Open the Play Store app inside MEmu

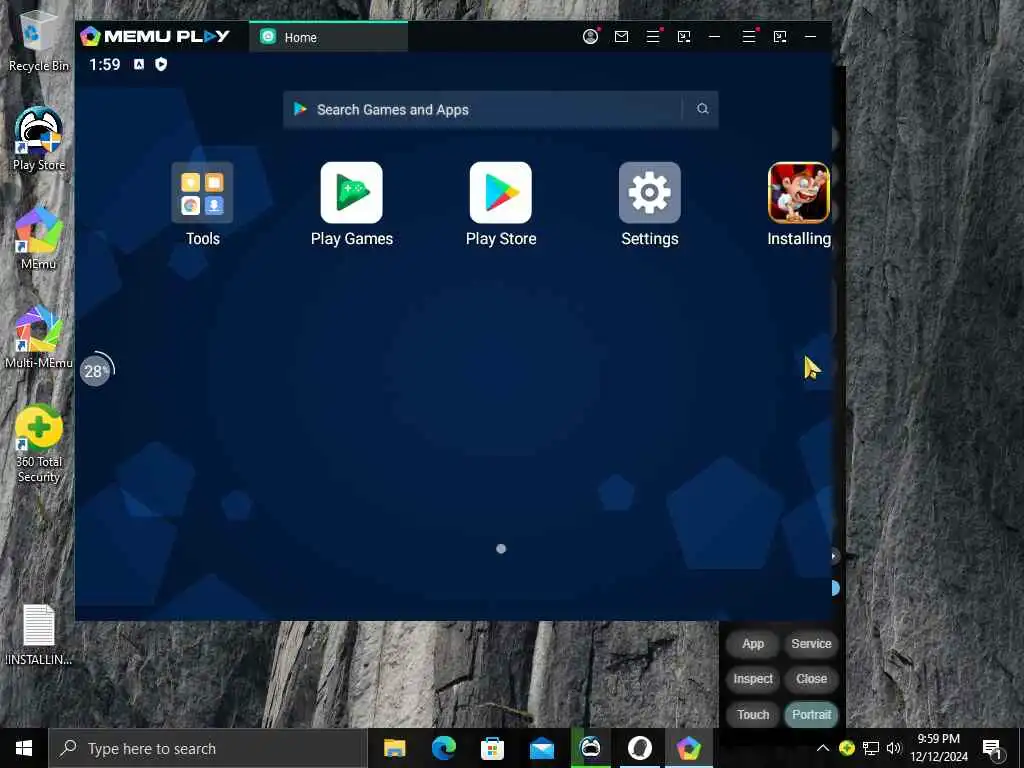click(501, 193)
